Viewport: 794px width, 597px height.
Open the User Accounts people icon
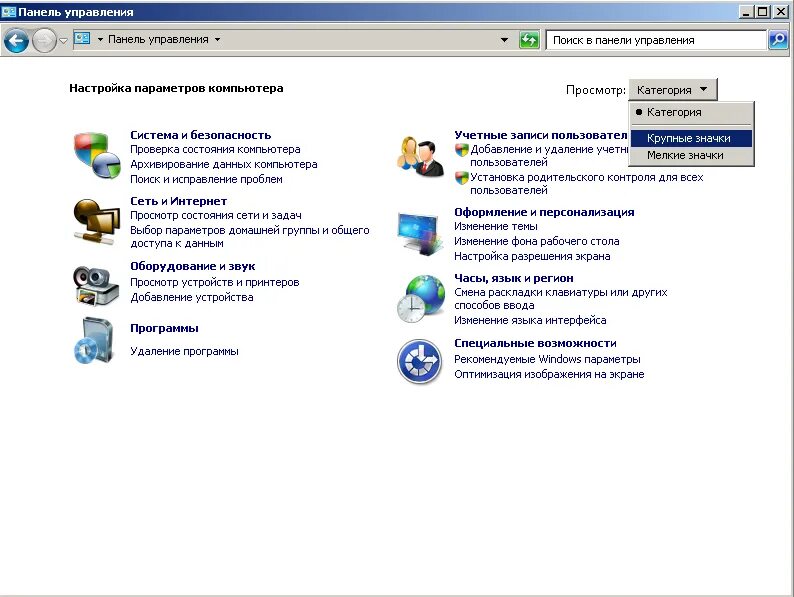click(x=420, y=156)
